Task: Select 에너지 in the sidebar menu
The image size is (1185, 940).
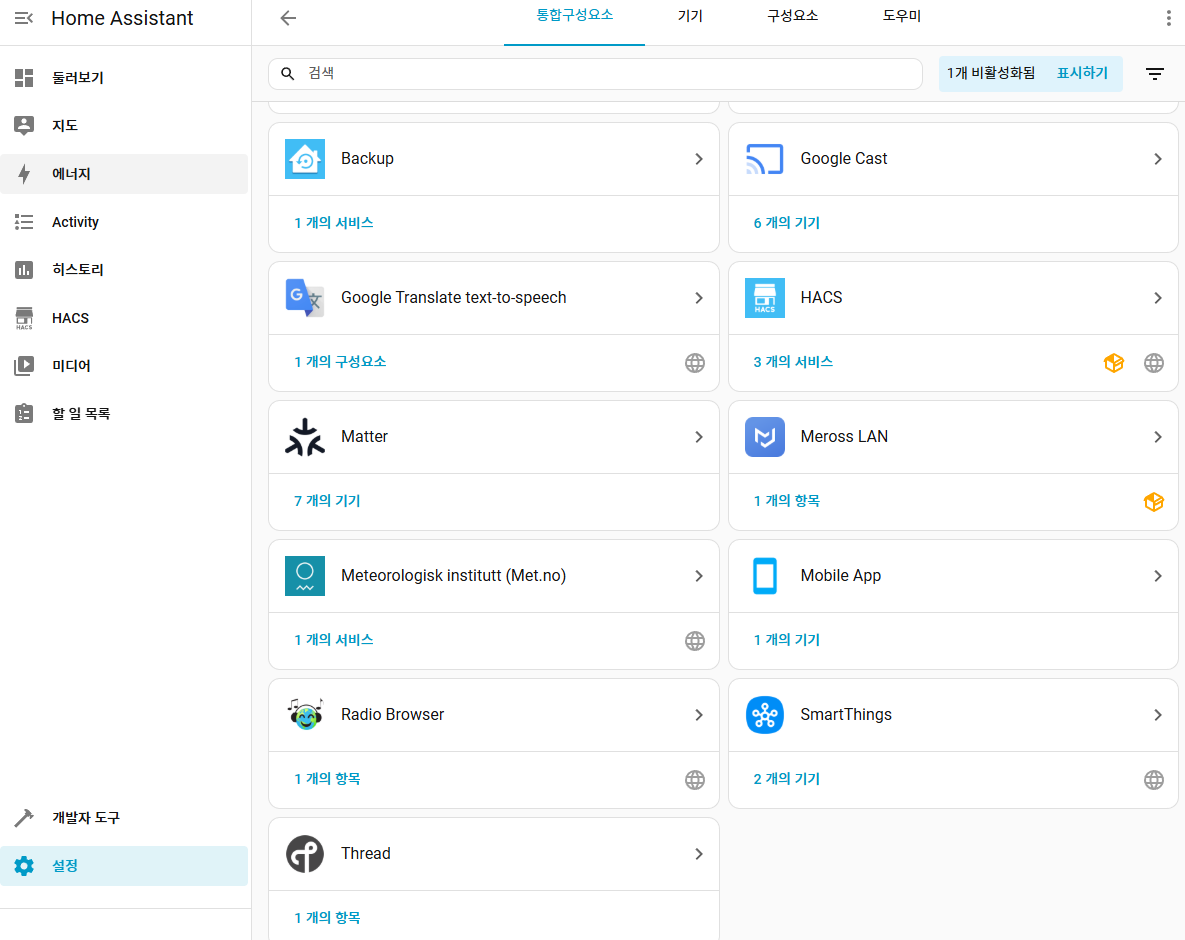Action: click(124, 174)
